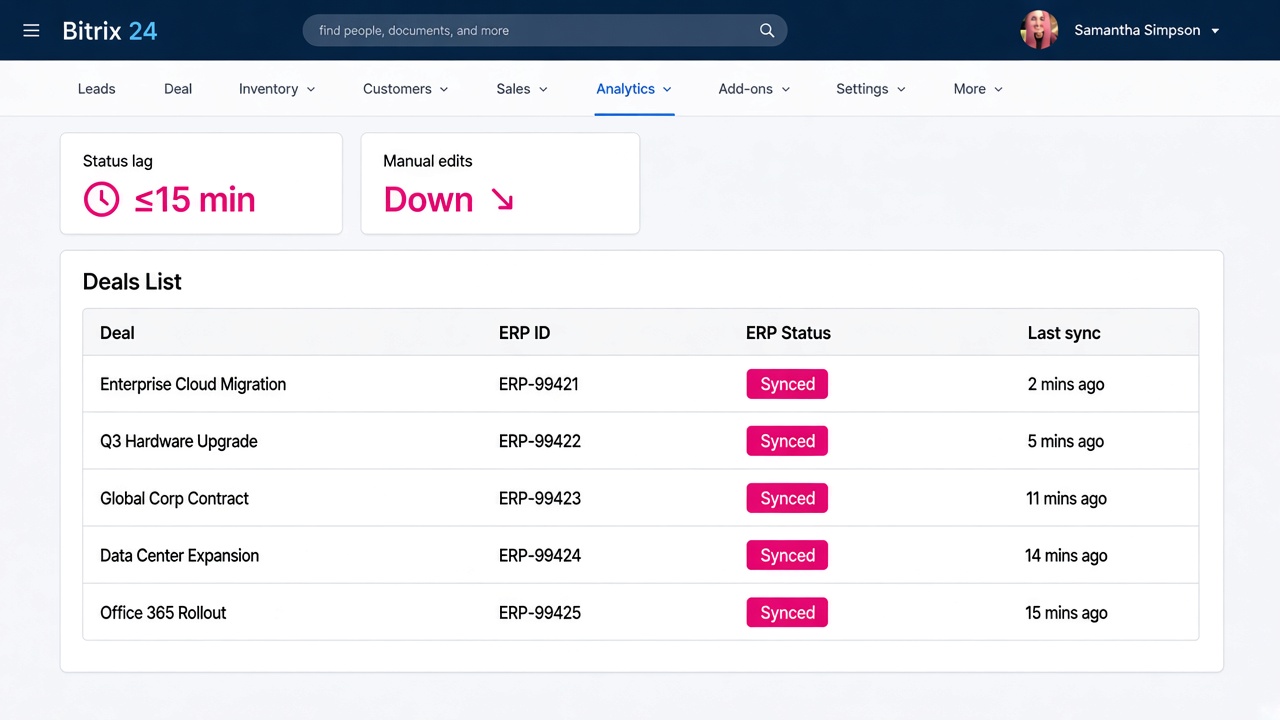Click the ERP ID column header
Screen dimensions: 1280x720
[524, 333]
